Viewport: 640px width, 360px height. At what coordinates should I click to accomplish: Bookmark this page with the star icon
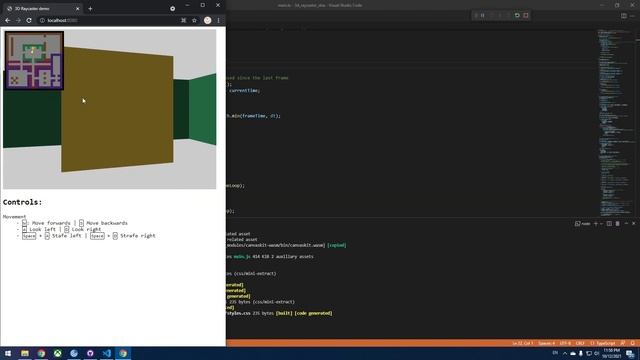[x=194, y=20]
